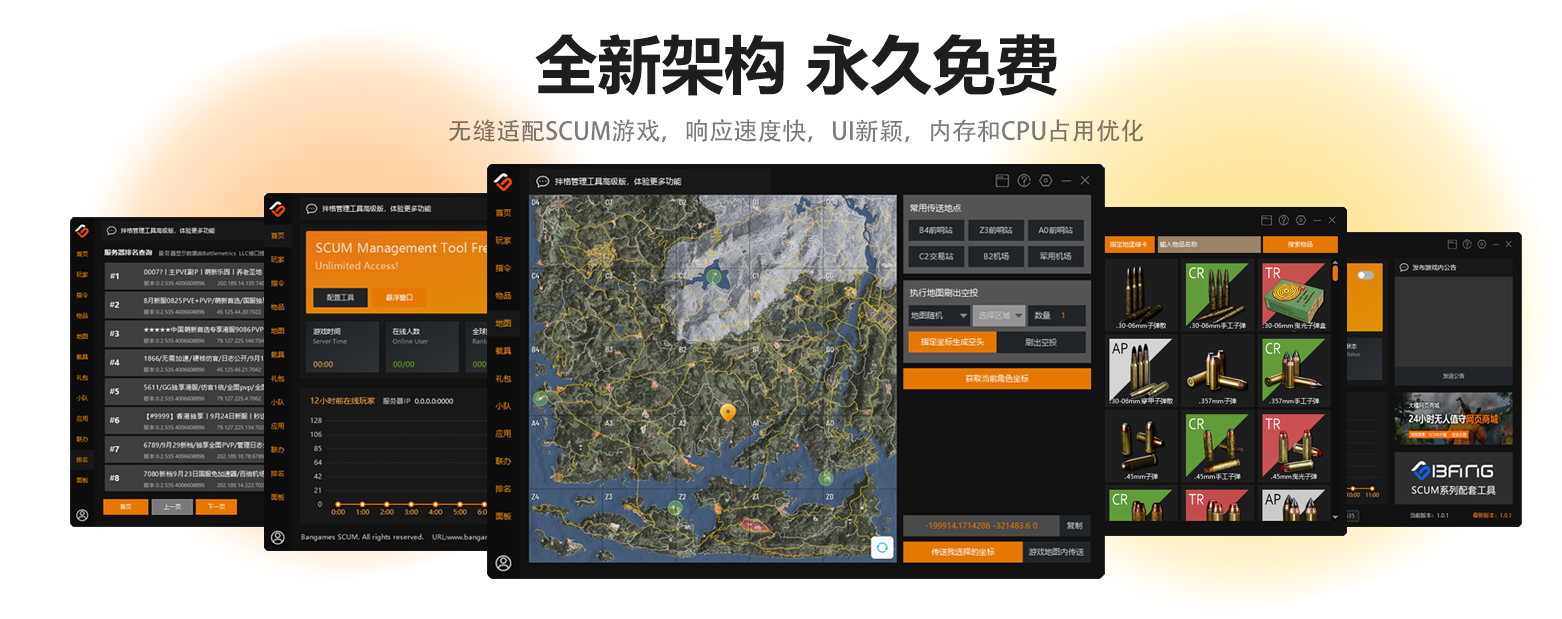Switch to the 物品 sidebar tab
Image resolution: width=1562 pixels, height=619 pixels.
click(502, 296)
